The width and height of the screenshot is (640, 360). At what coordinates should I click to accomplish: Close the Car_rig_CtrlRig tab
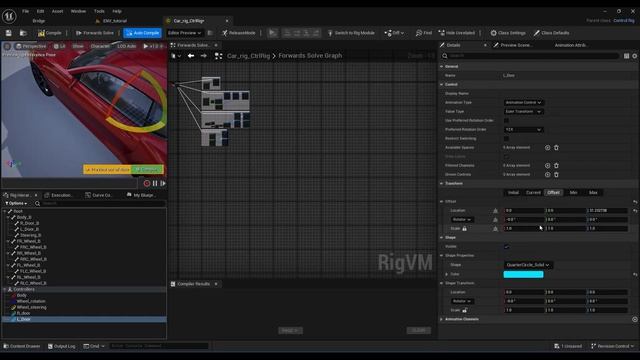(x=227, y=21)
